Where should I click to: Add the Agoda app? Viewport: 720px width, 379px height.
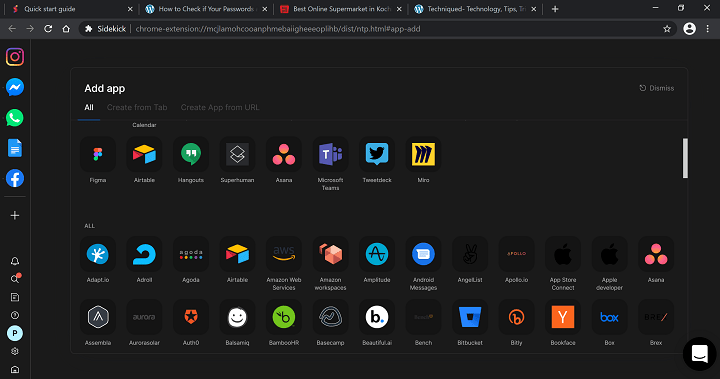click(191, 254)
